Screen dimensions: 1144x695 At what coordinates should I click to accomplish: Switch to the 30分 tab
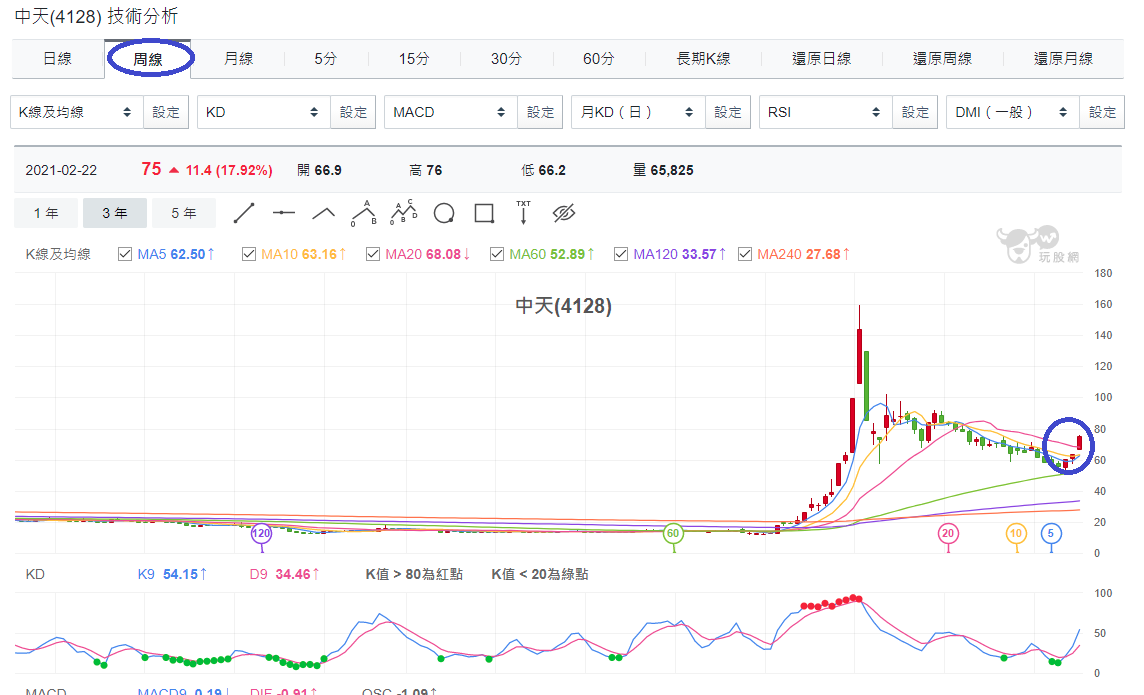tap(506, 59)
